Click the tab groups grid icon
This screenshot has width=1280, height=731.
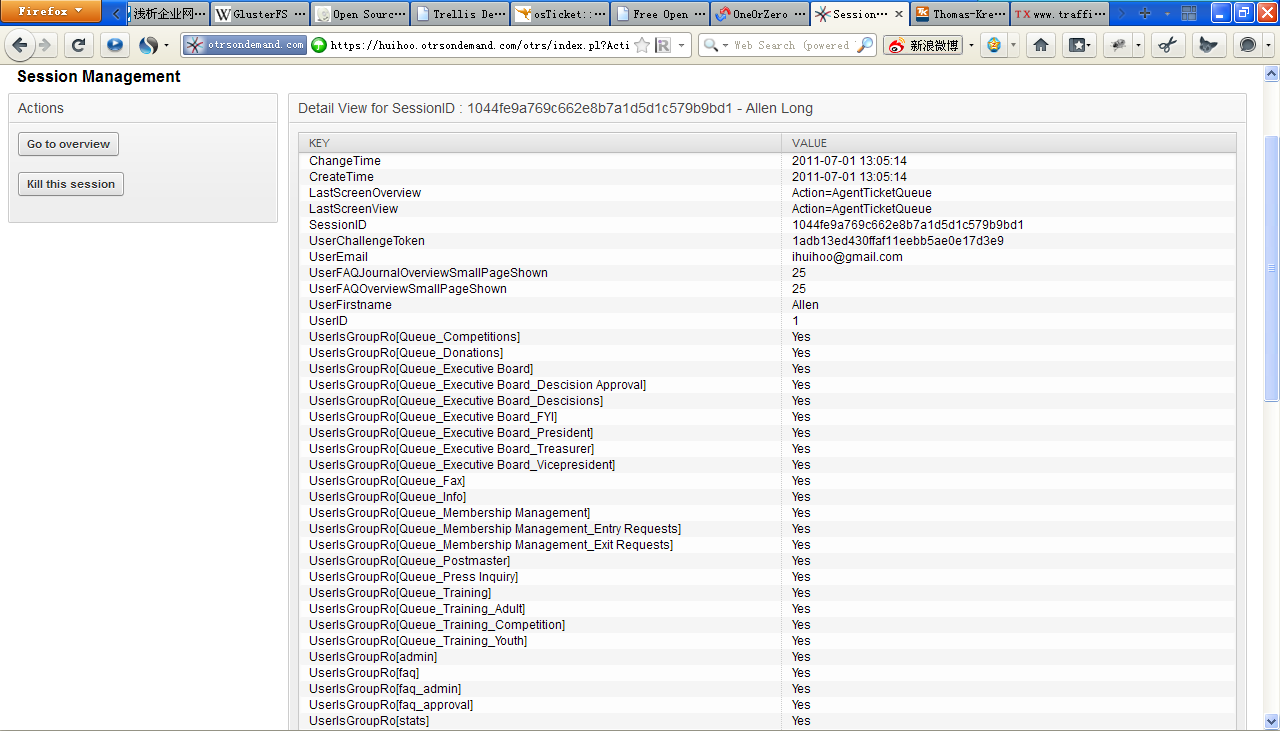click(x=1188, y=14)
